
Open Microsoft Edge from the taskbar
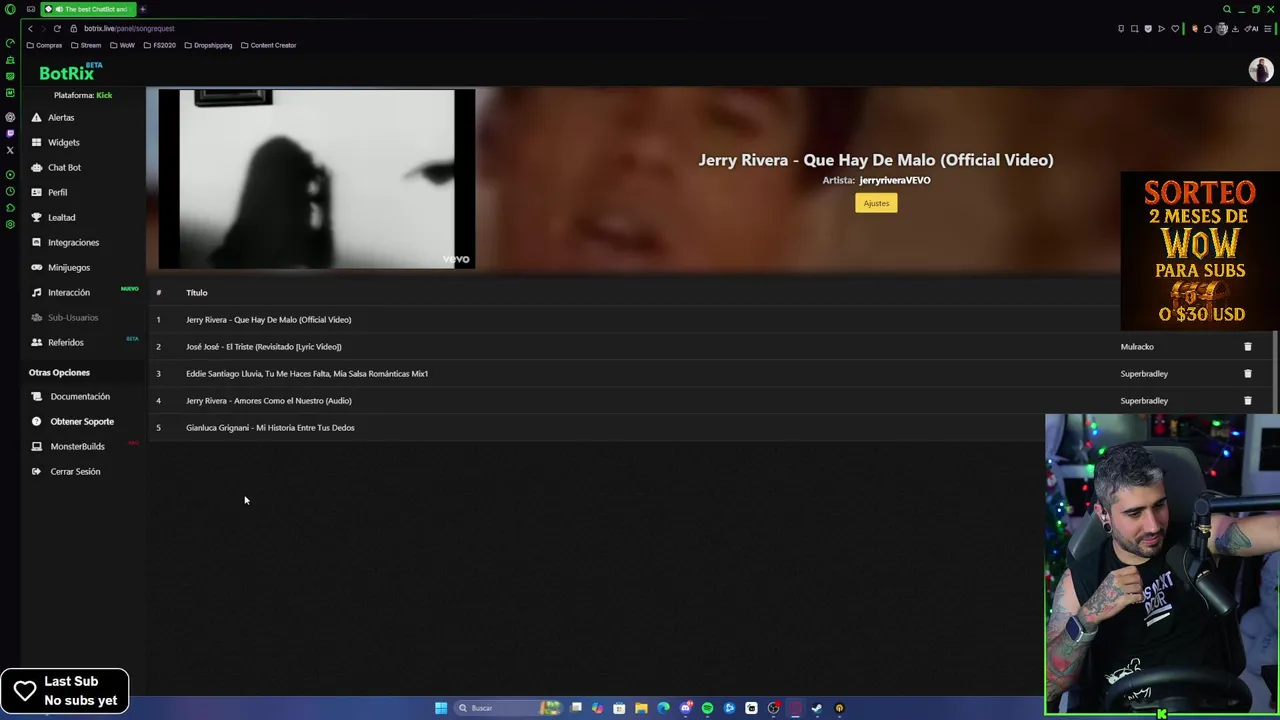663,708
